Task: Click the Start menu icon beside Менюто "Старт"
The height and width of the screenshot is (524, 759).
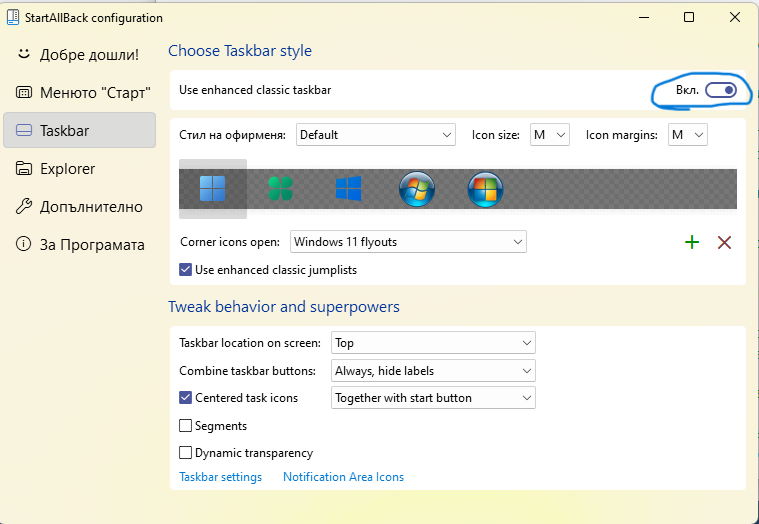Action: tap(24, 92)
